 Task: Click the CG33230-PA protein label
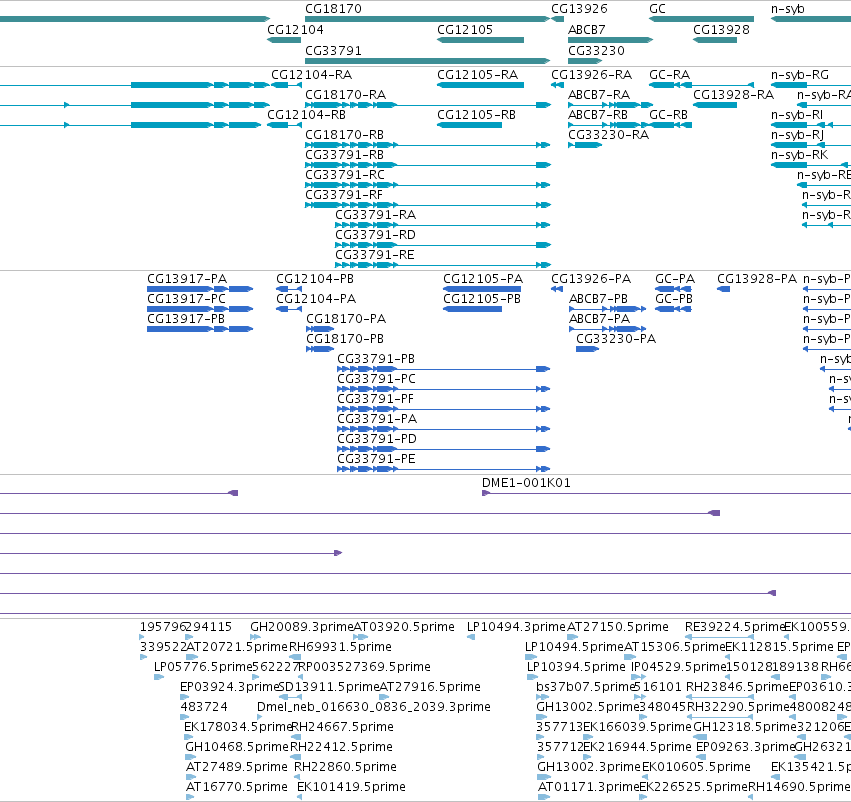pyautogui.click(x=616, y=339)
